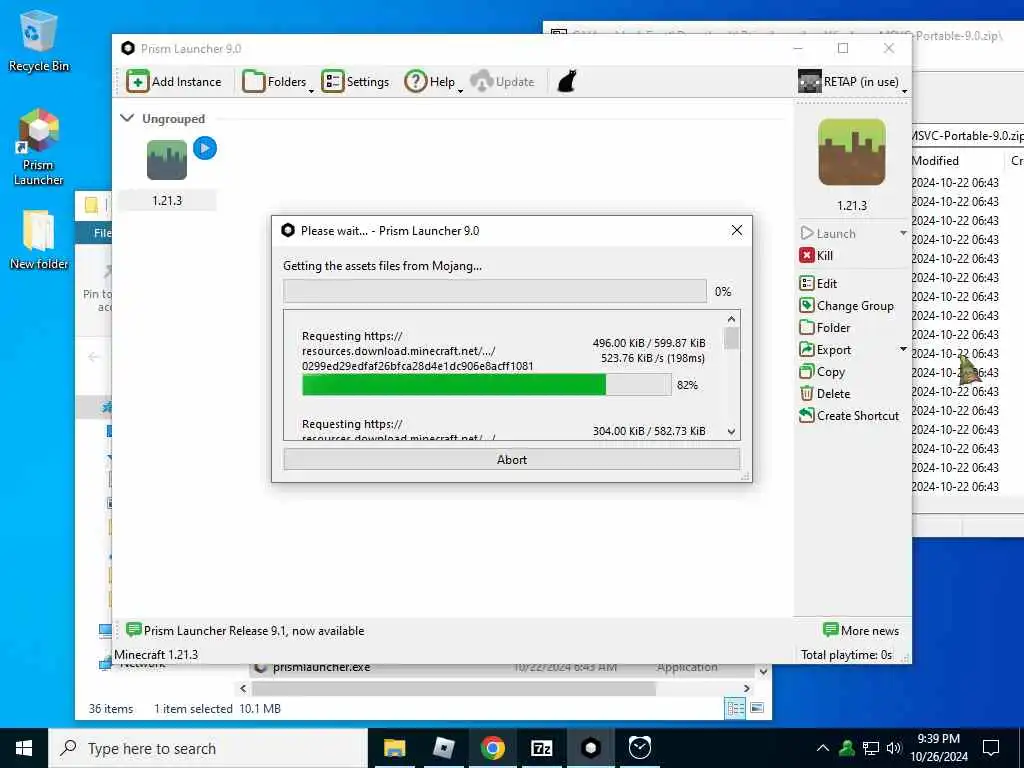
Task: Abort the assets download
Action: coord(511,459)
